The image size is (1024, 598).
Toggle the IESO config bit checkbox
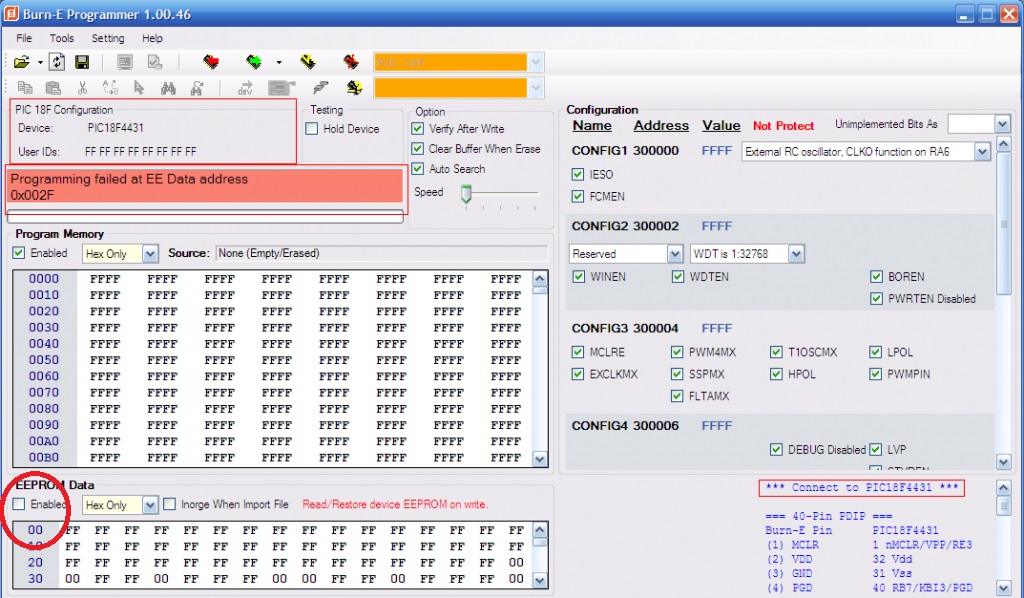[x=577, y=174]
